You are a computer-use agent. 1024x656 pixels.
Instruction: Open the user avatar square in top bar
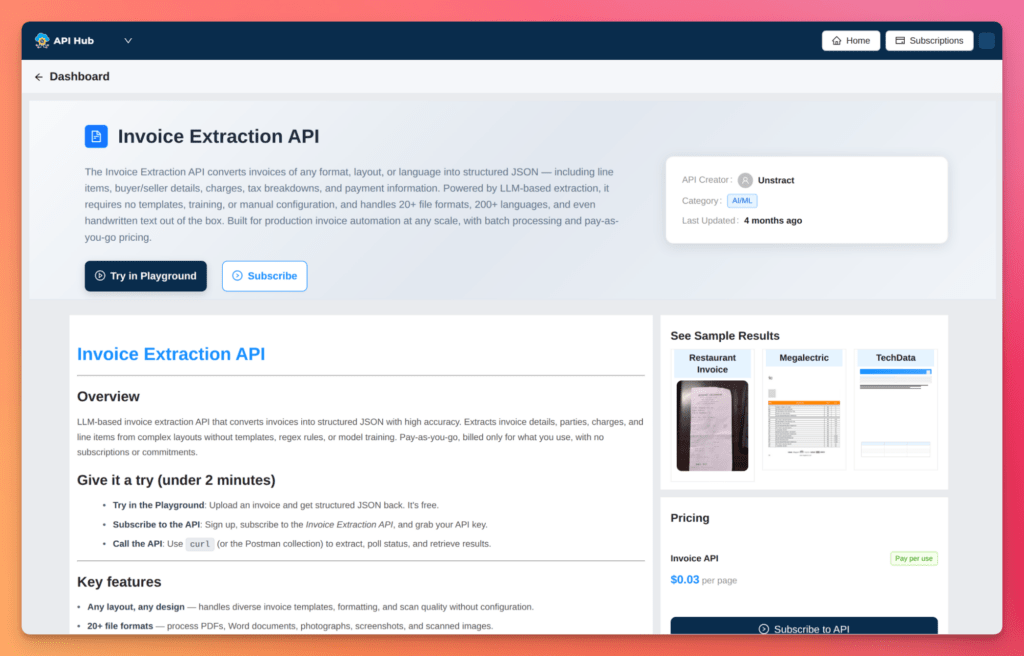[987, 41]
